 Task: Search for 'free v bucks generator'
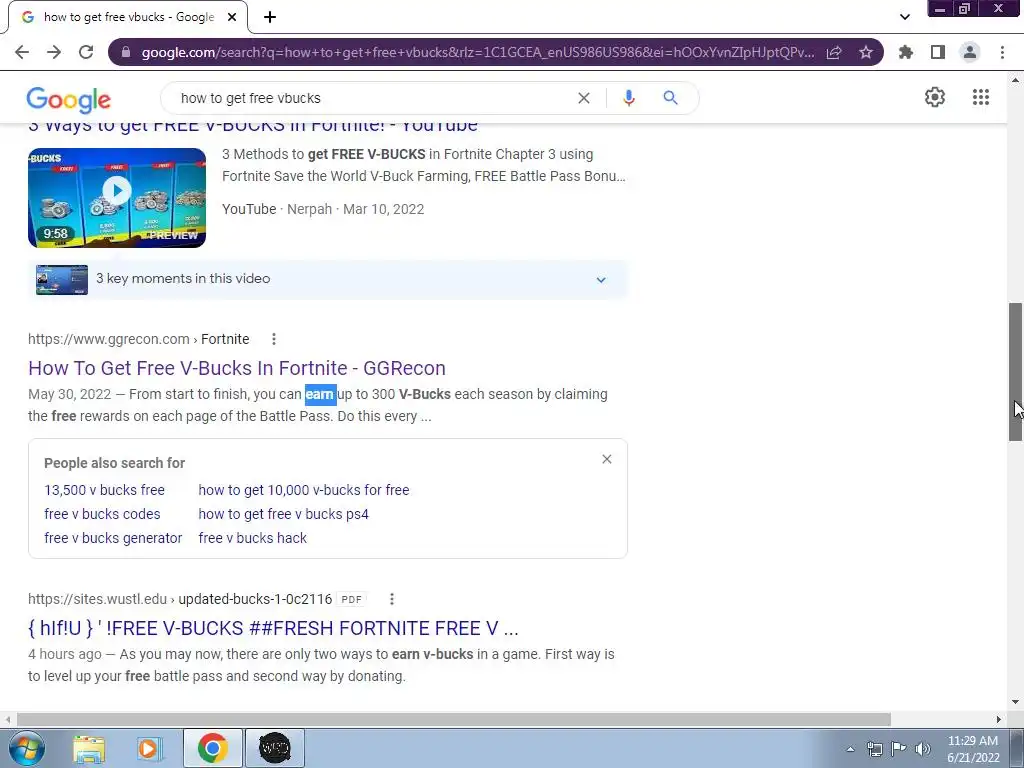(114, 538)
